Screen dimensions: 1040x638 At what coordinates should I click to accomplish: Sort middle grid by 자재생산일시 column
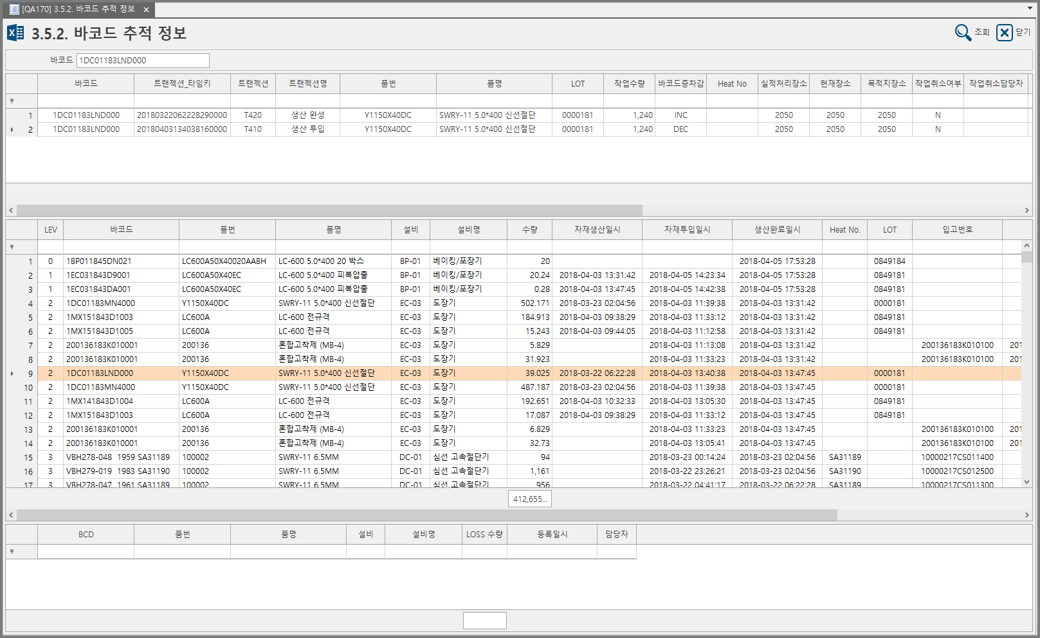(597, 230)
